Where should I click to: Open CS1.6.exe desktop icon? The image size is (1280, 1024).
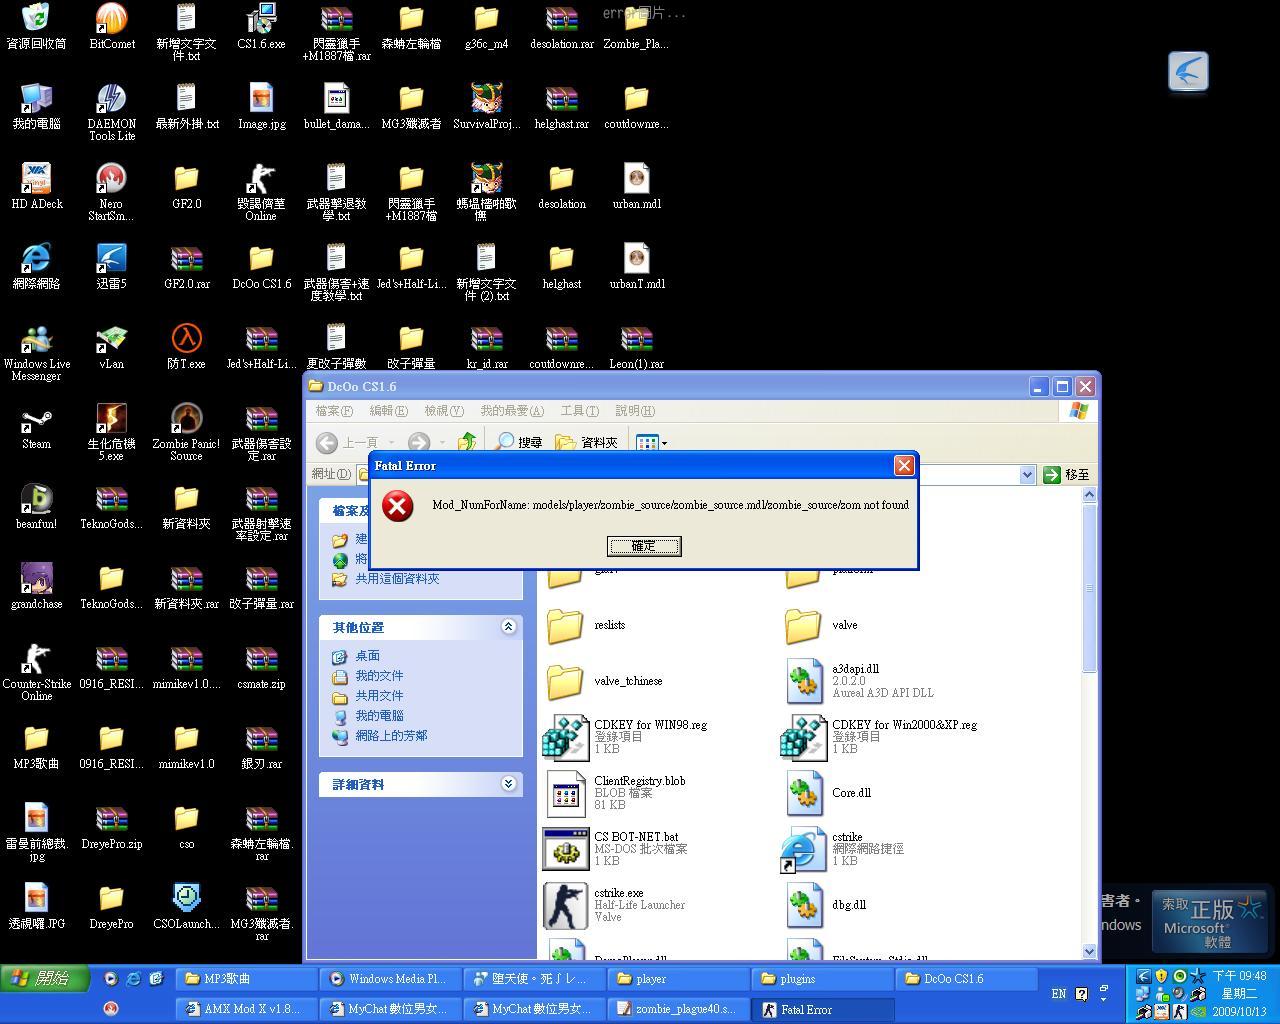click(261, 26)
